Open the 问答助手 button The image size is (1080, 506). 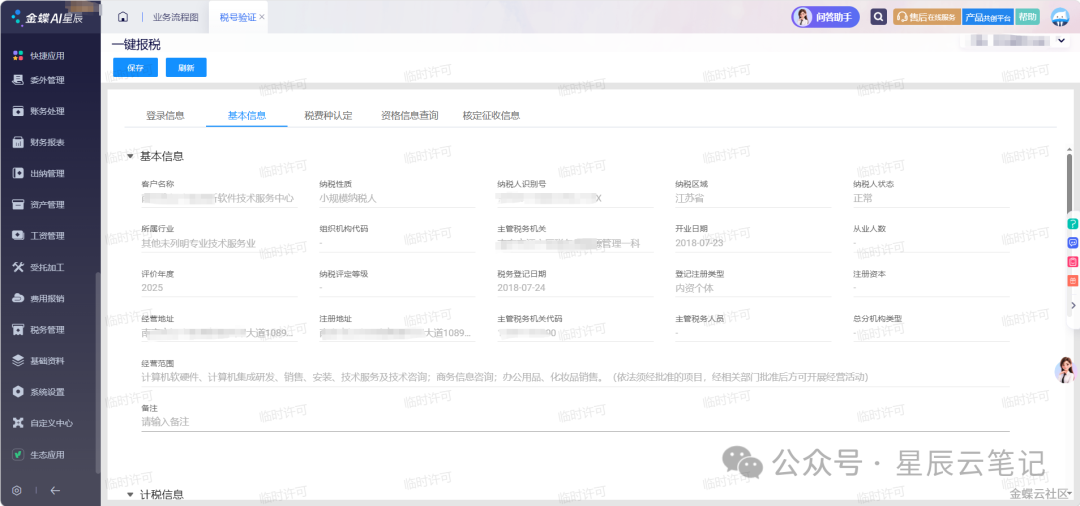coord(825,17)
